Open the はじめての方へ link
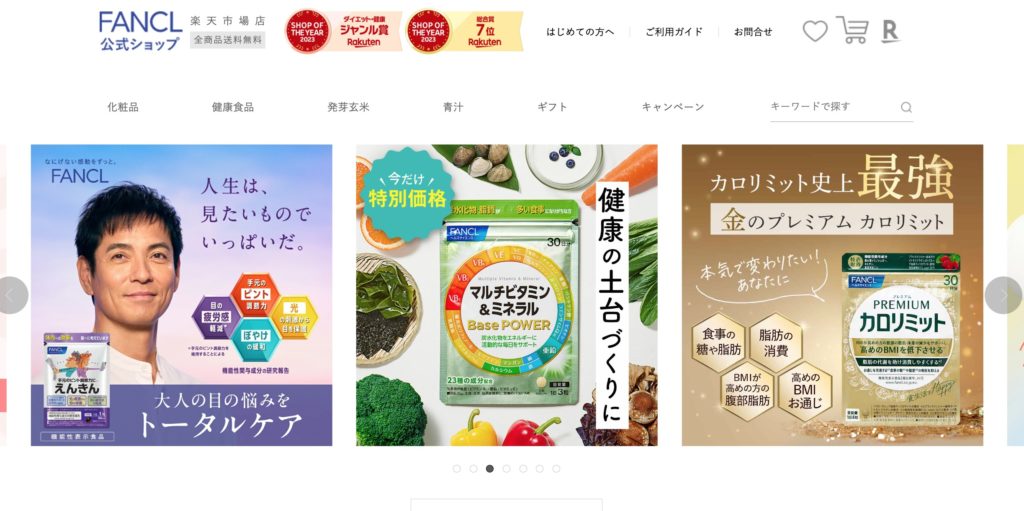The image size is (1024, 511). click(580, 31)
